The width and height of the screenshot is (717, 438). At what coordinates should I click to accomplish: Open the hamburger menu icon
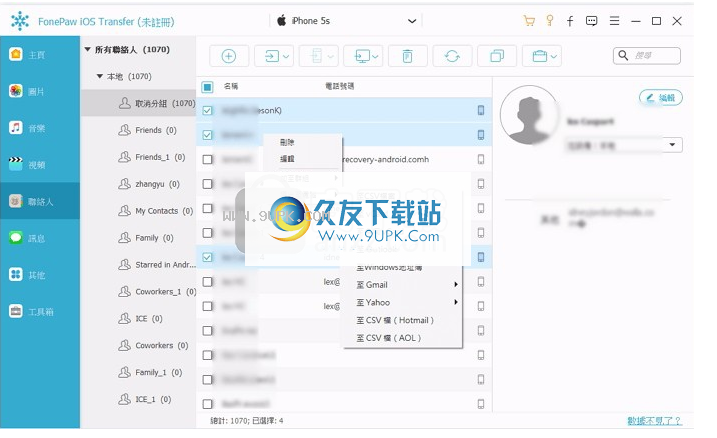pos(614,21)
